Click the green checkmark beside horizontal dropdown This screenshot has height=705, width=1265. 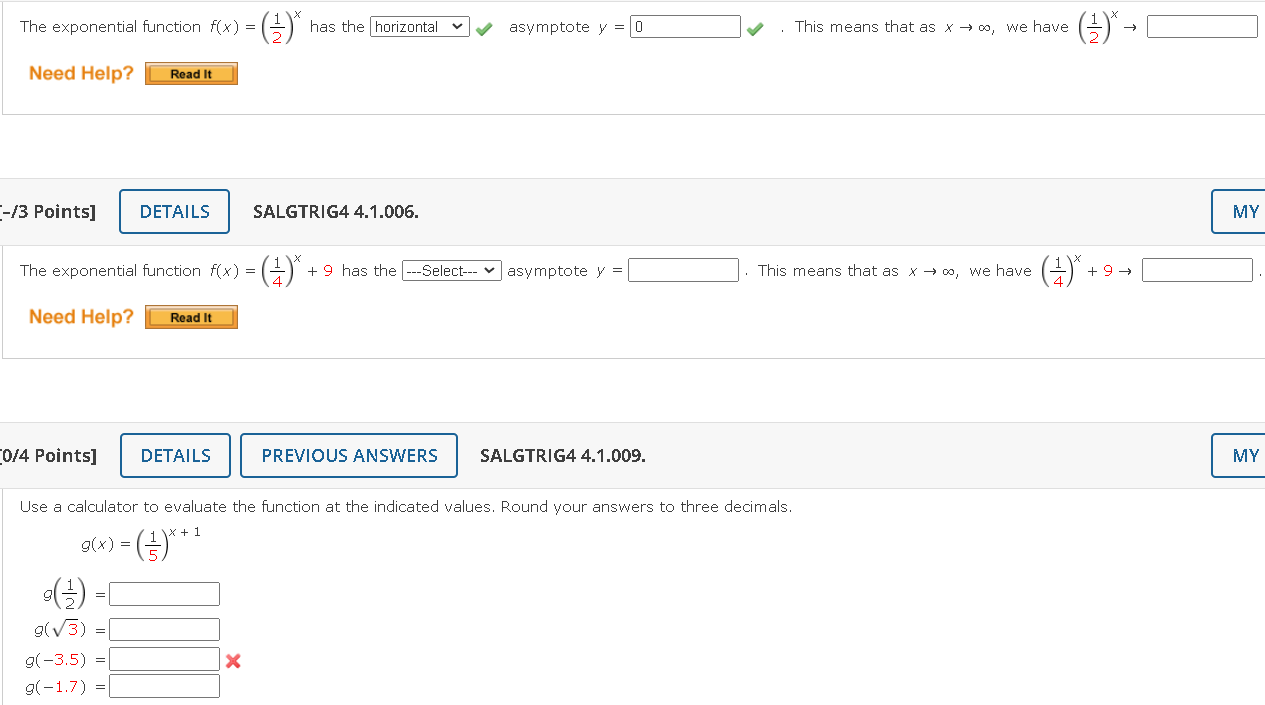pyautogui.click(x=484, y=29)
